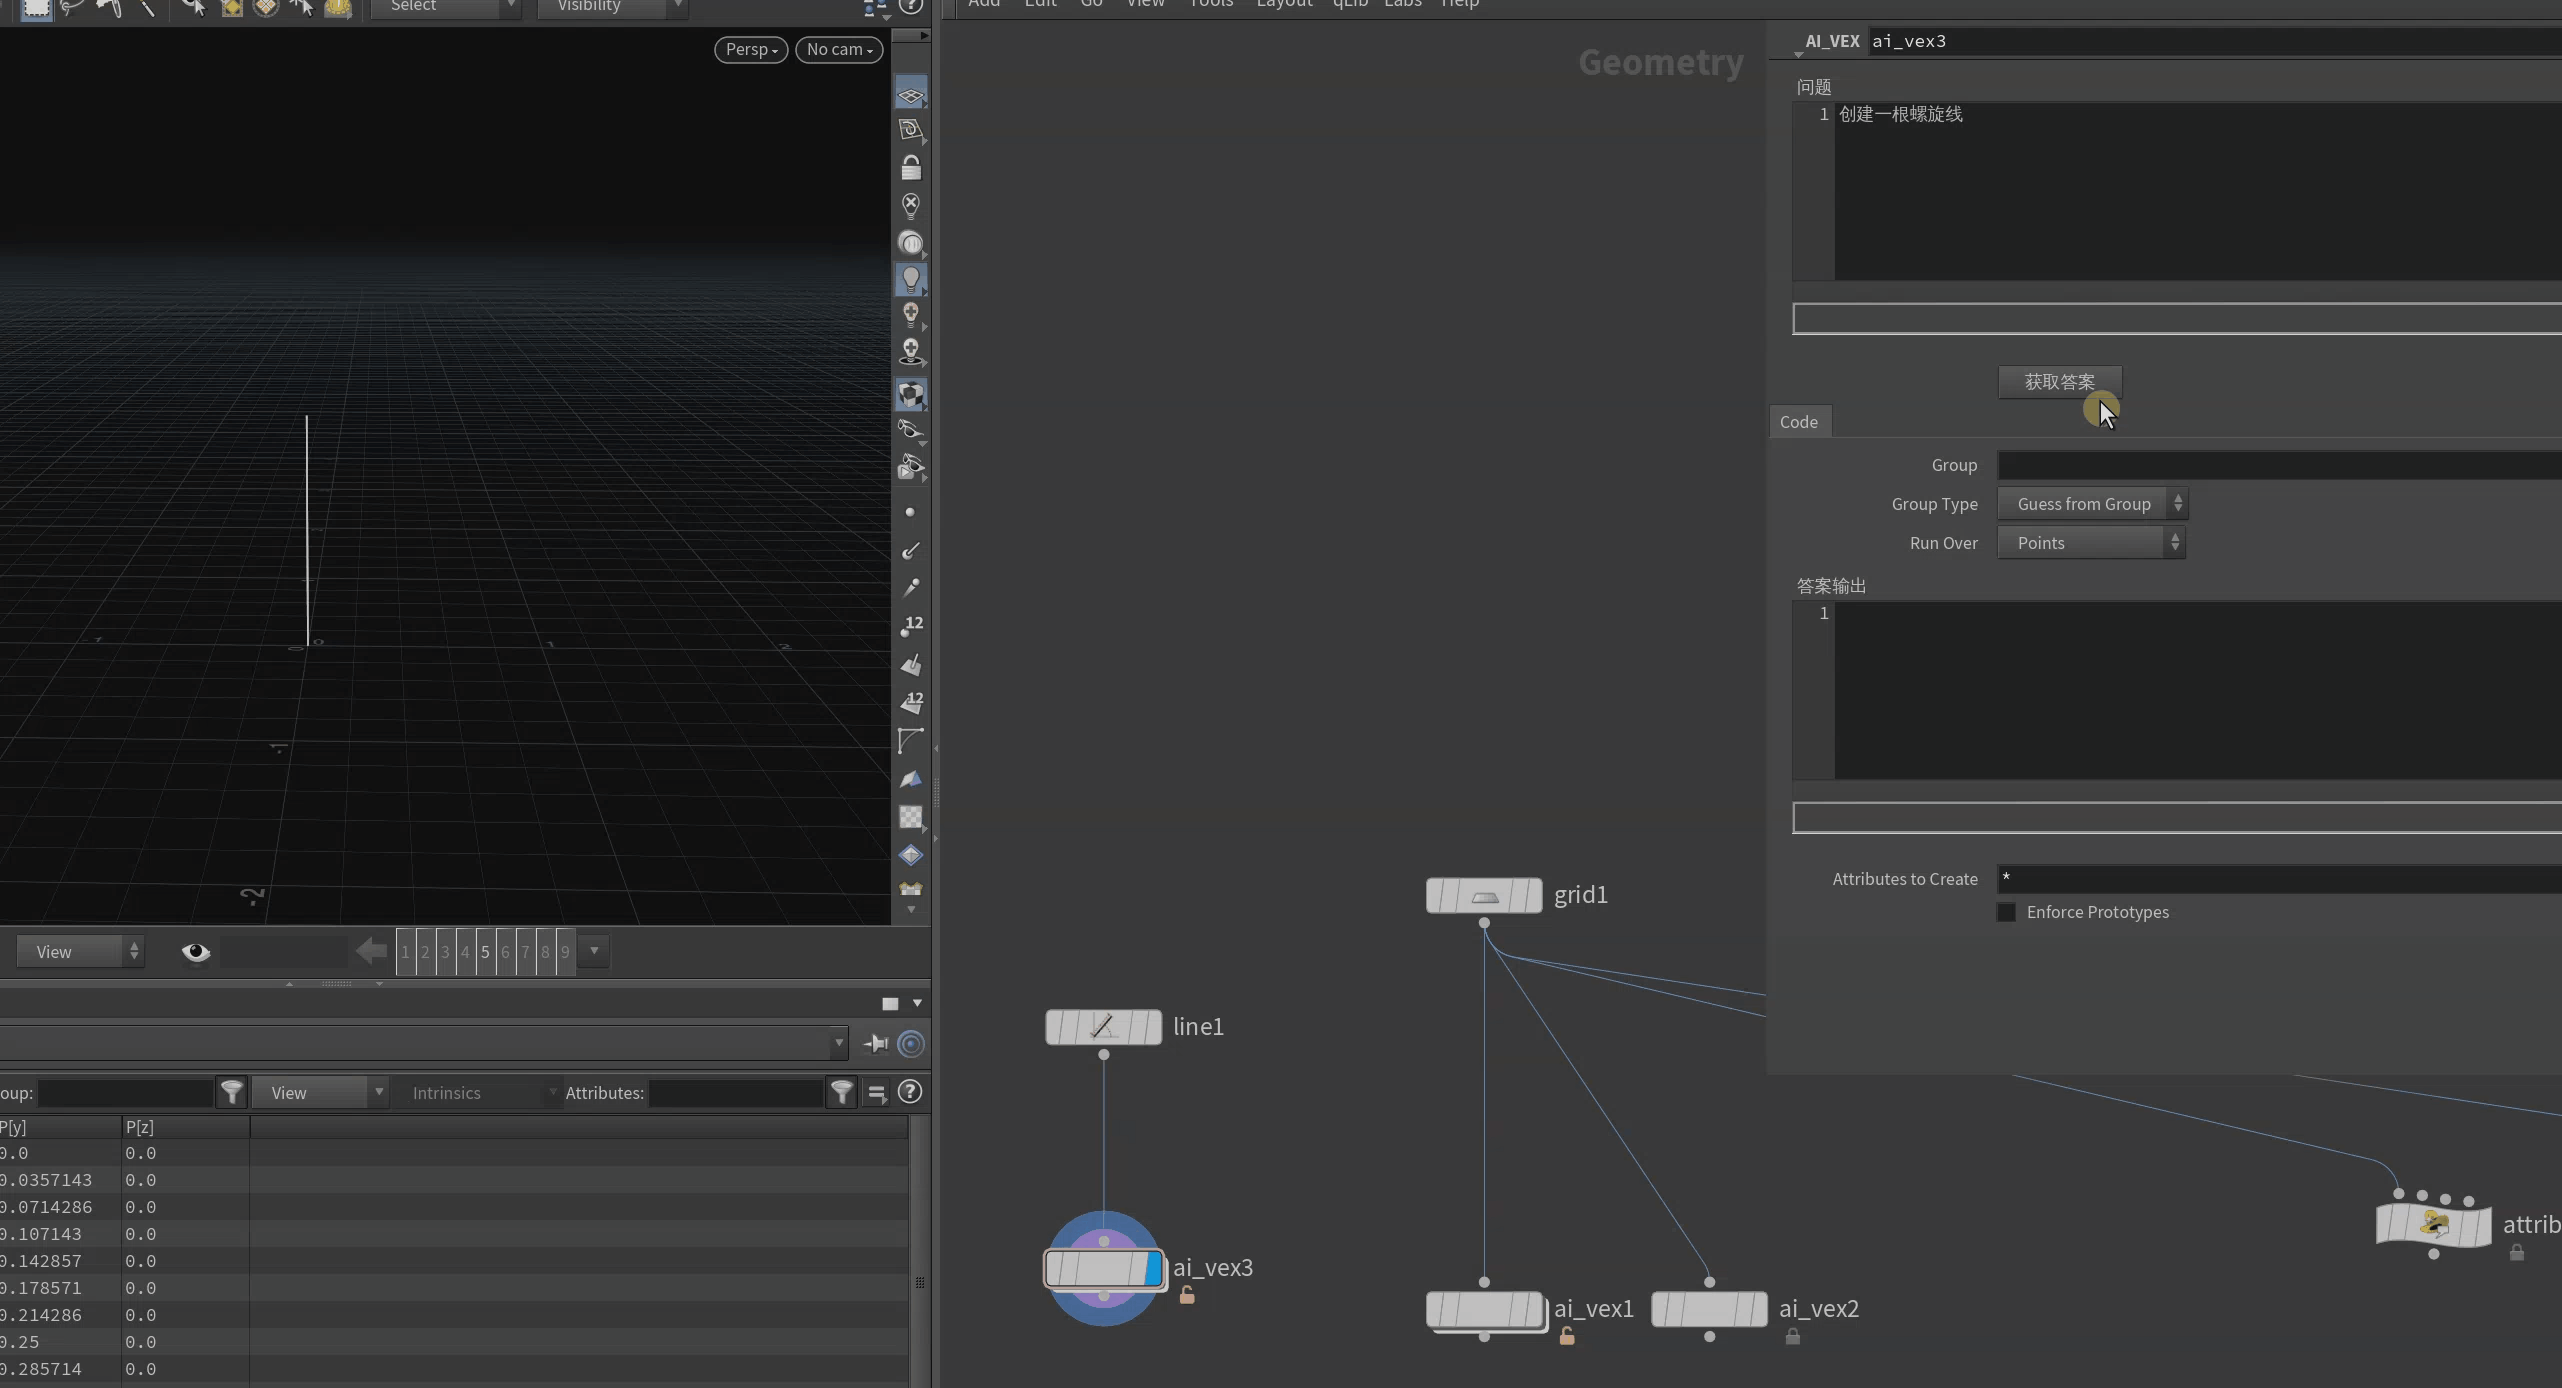Open the No cam camera menu

pos(838,49)
